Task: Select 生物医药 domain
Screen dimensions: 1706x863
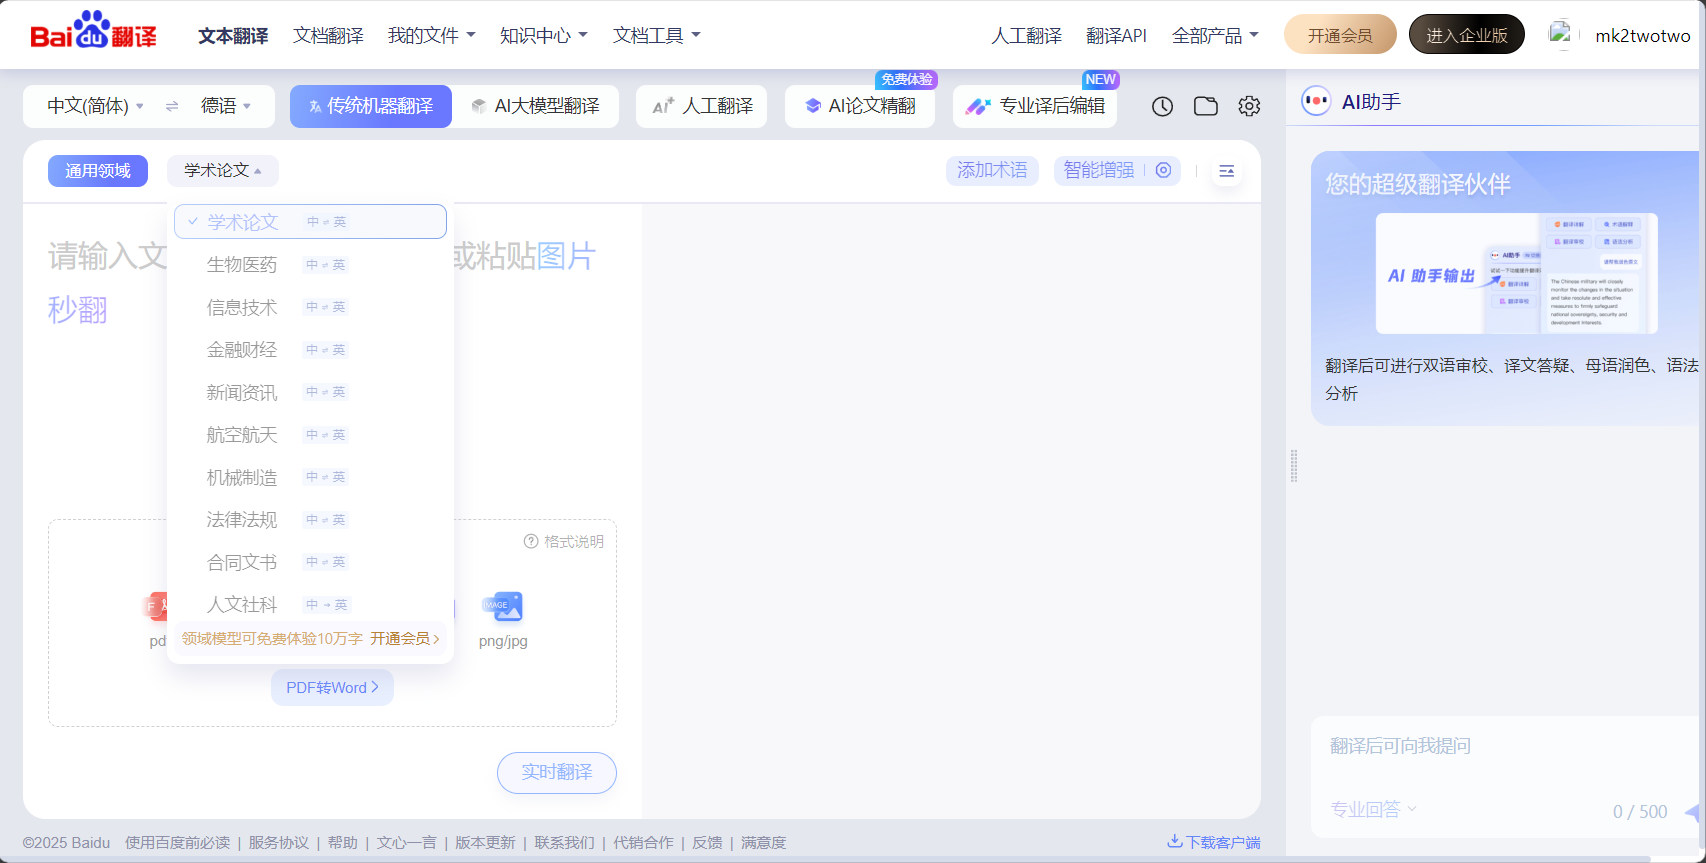Action: coord(310,265)
